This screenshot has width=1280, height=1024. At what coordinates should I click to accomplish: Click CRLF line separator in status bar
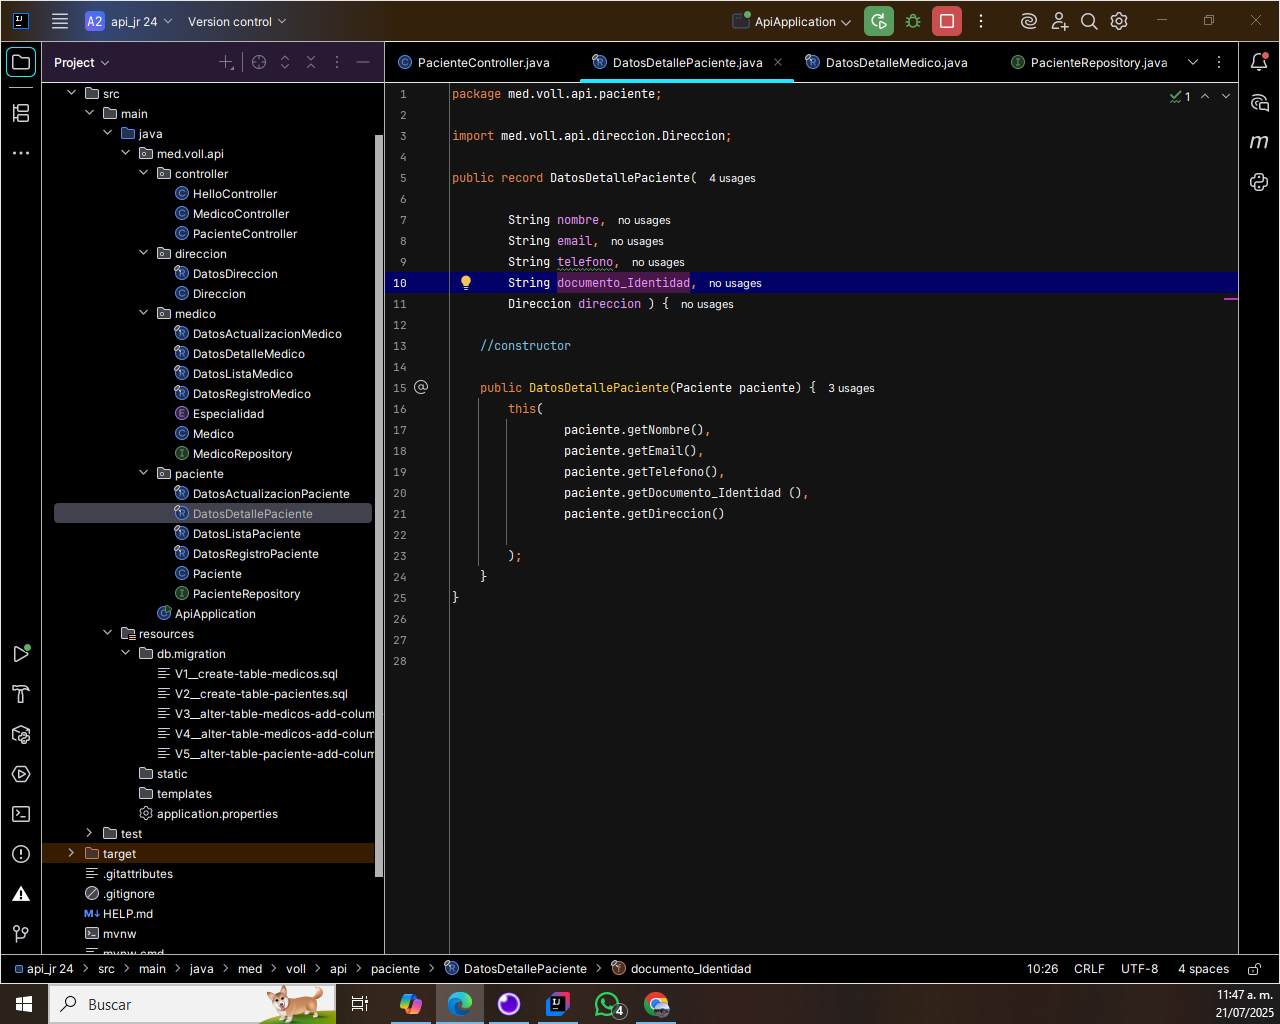pos(1089,969)
